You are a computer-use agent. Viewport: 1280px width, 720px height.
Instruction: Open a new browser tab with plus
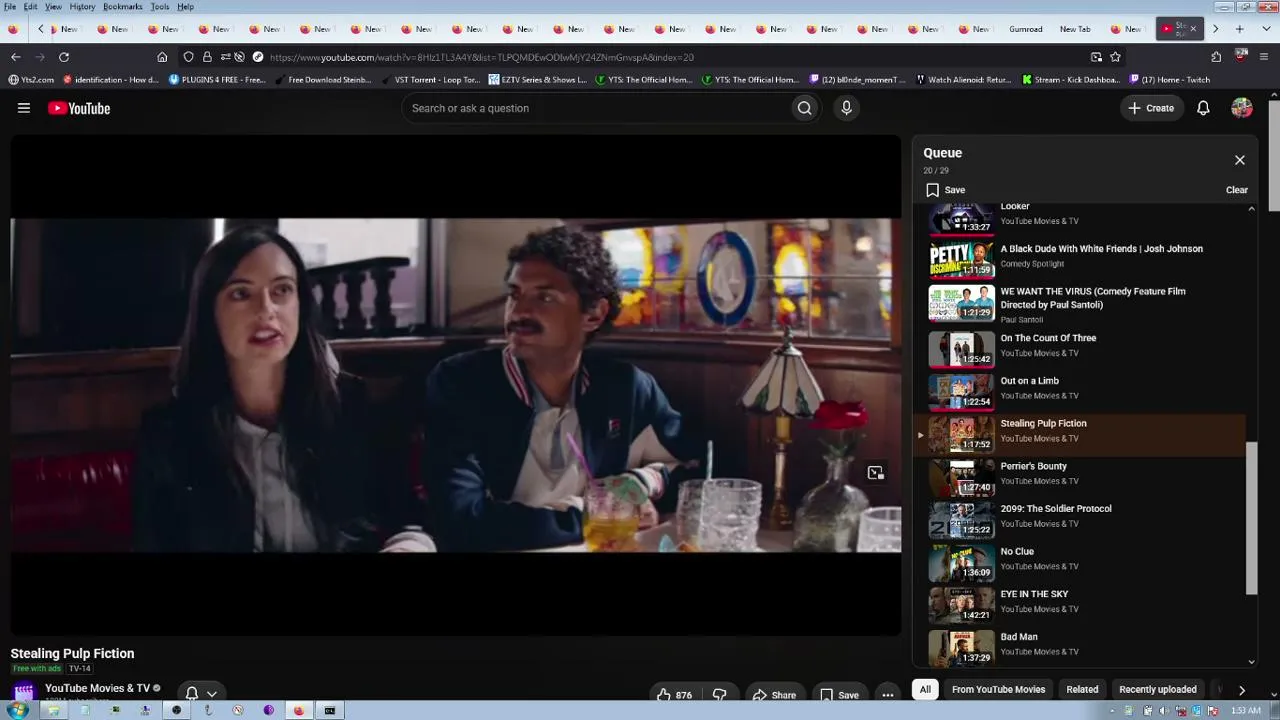(x=1240, y=29)
